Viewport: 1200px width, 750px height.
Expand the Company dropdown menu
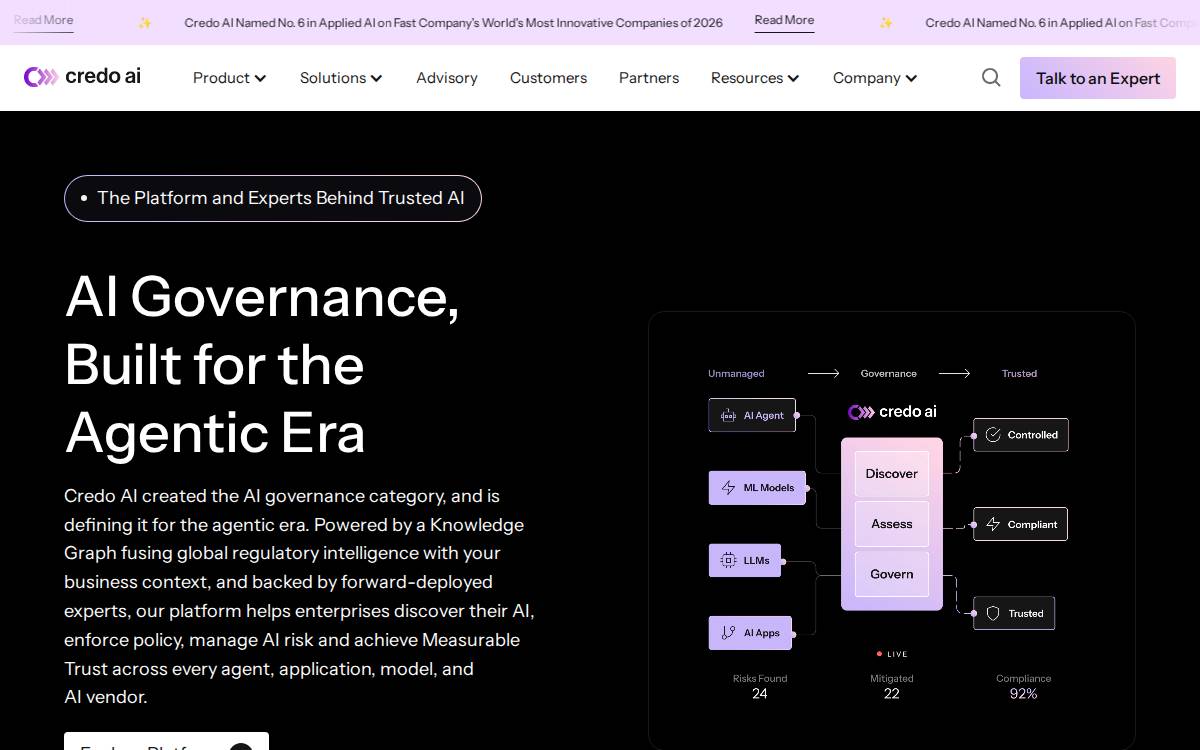(875, 78)
